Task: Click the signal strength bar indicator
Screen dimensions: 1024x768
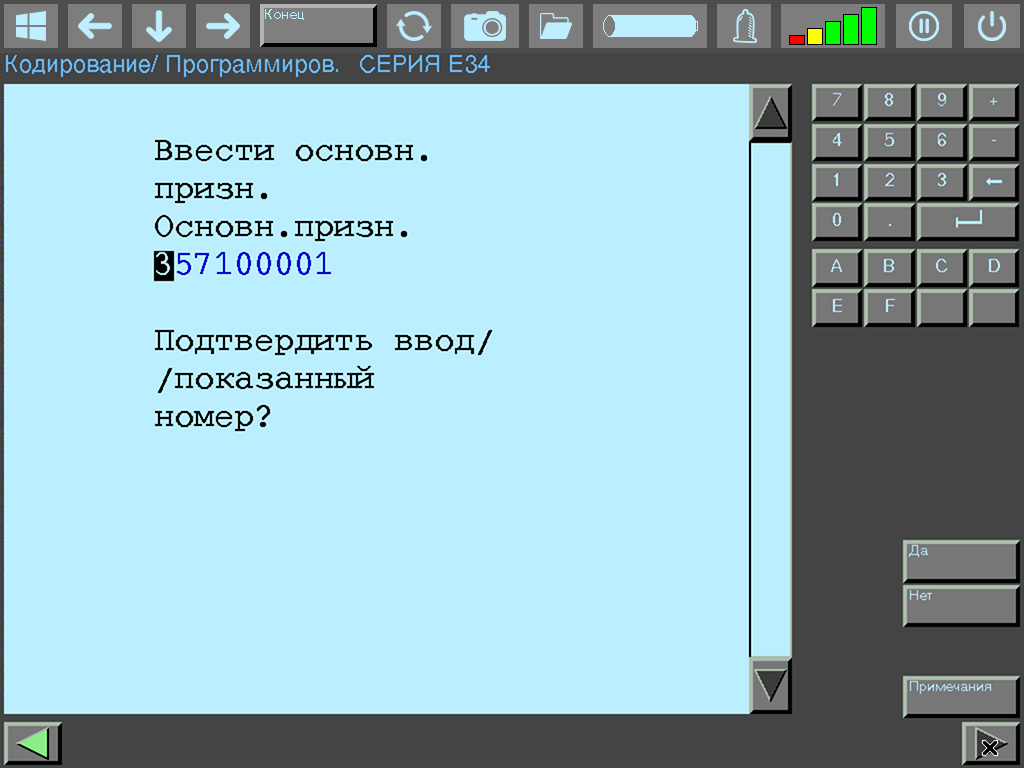Action: coord(832,26)
